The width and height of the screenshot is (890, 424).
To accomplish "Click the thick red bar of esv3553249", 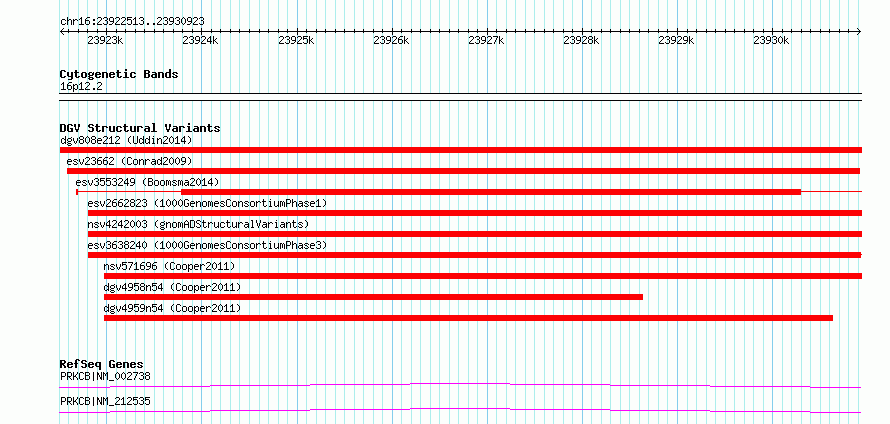I will tap(491, 192).
